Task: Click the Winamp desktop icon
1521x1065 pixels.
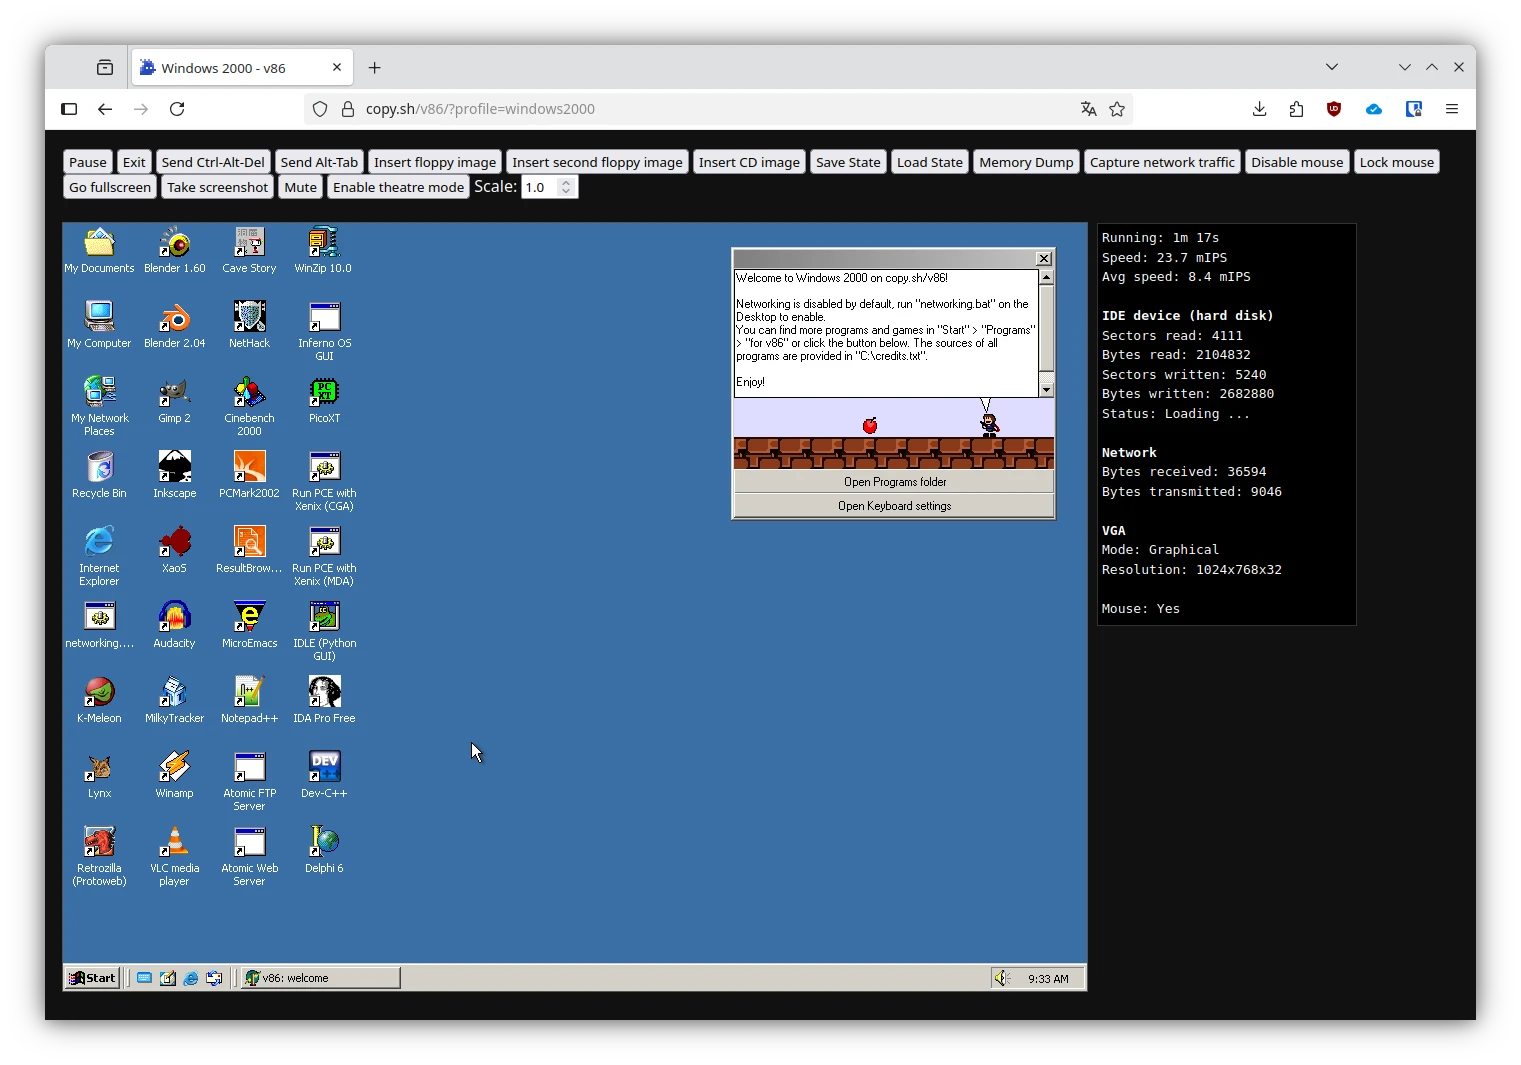Action: coord(174,768)
